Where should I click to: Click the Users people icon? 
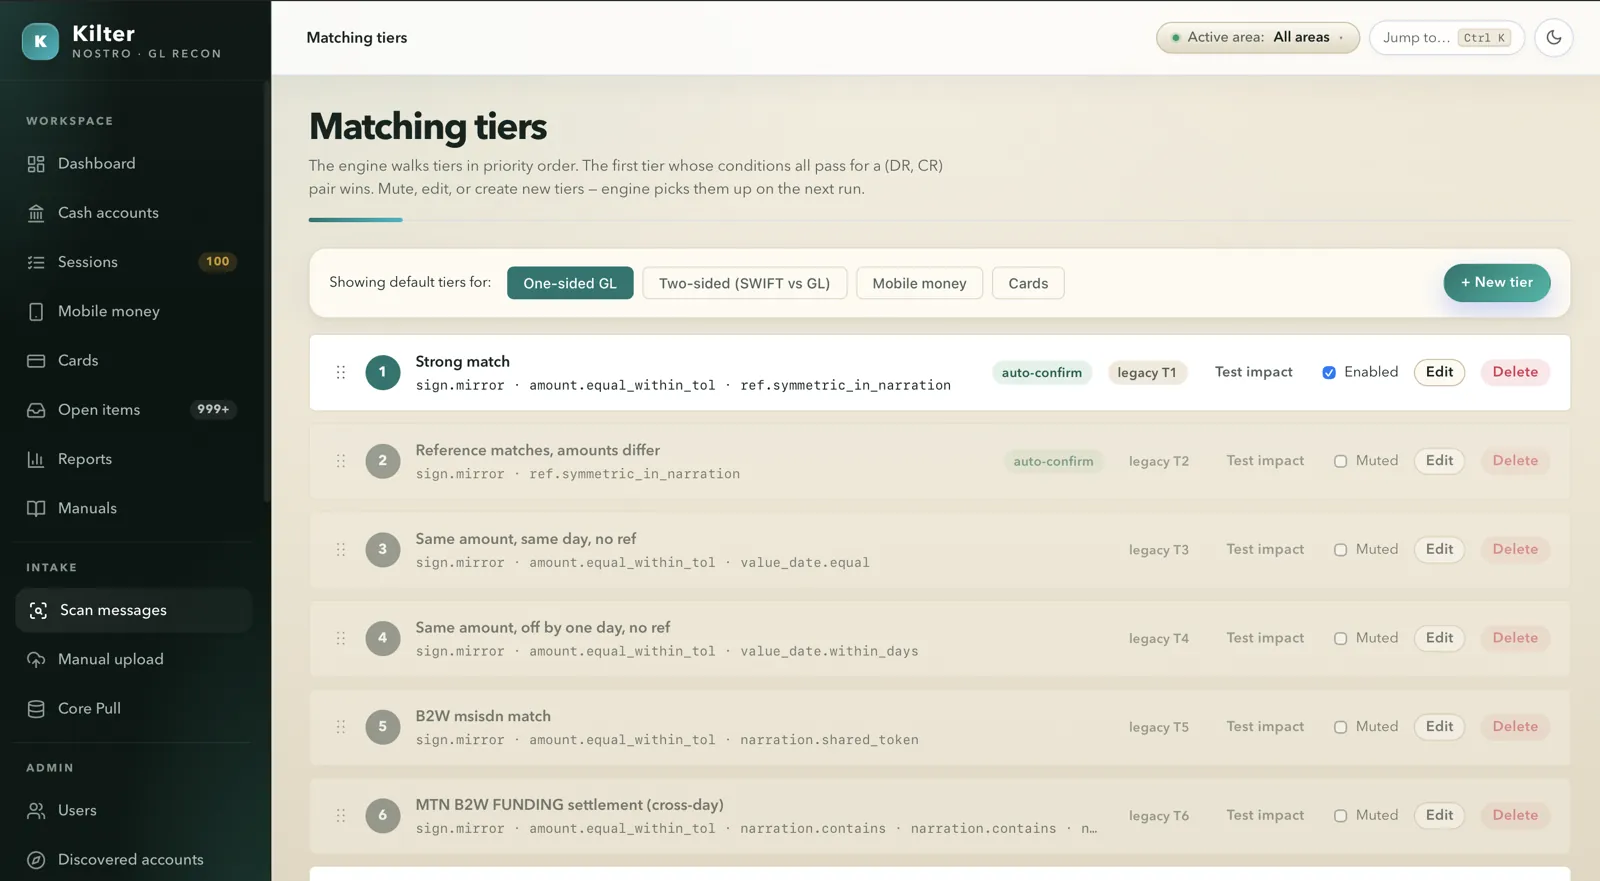(36, 810)
